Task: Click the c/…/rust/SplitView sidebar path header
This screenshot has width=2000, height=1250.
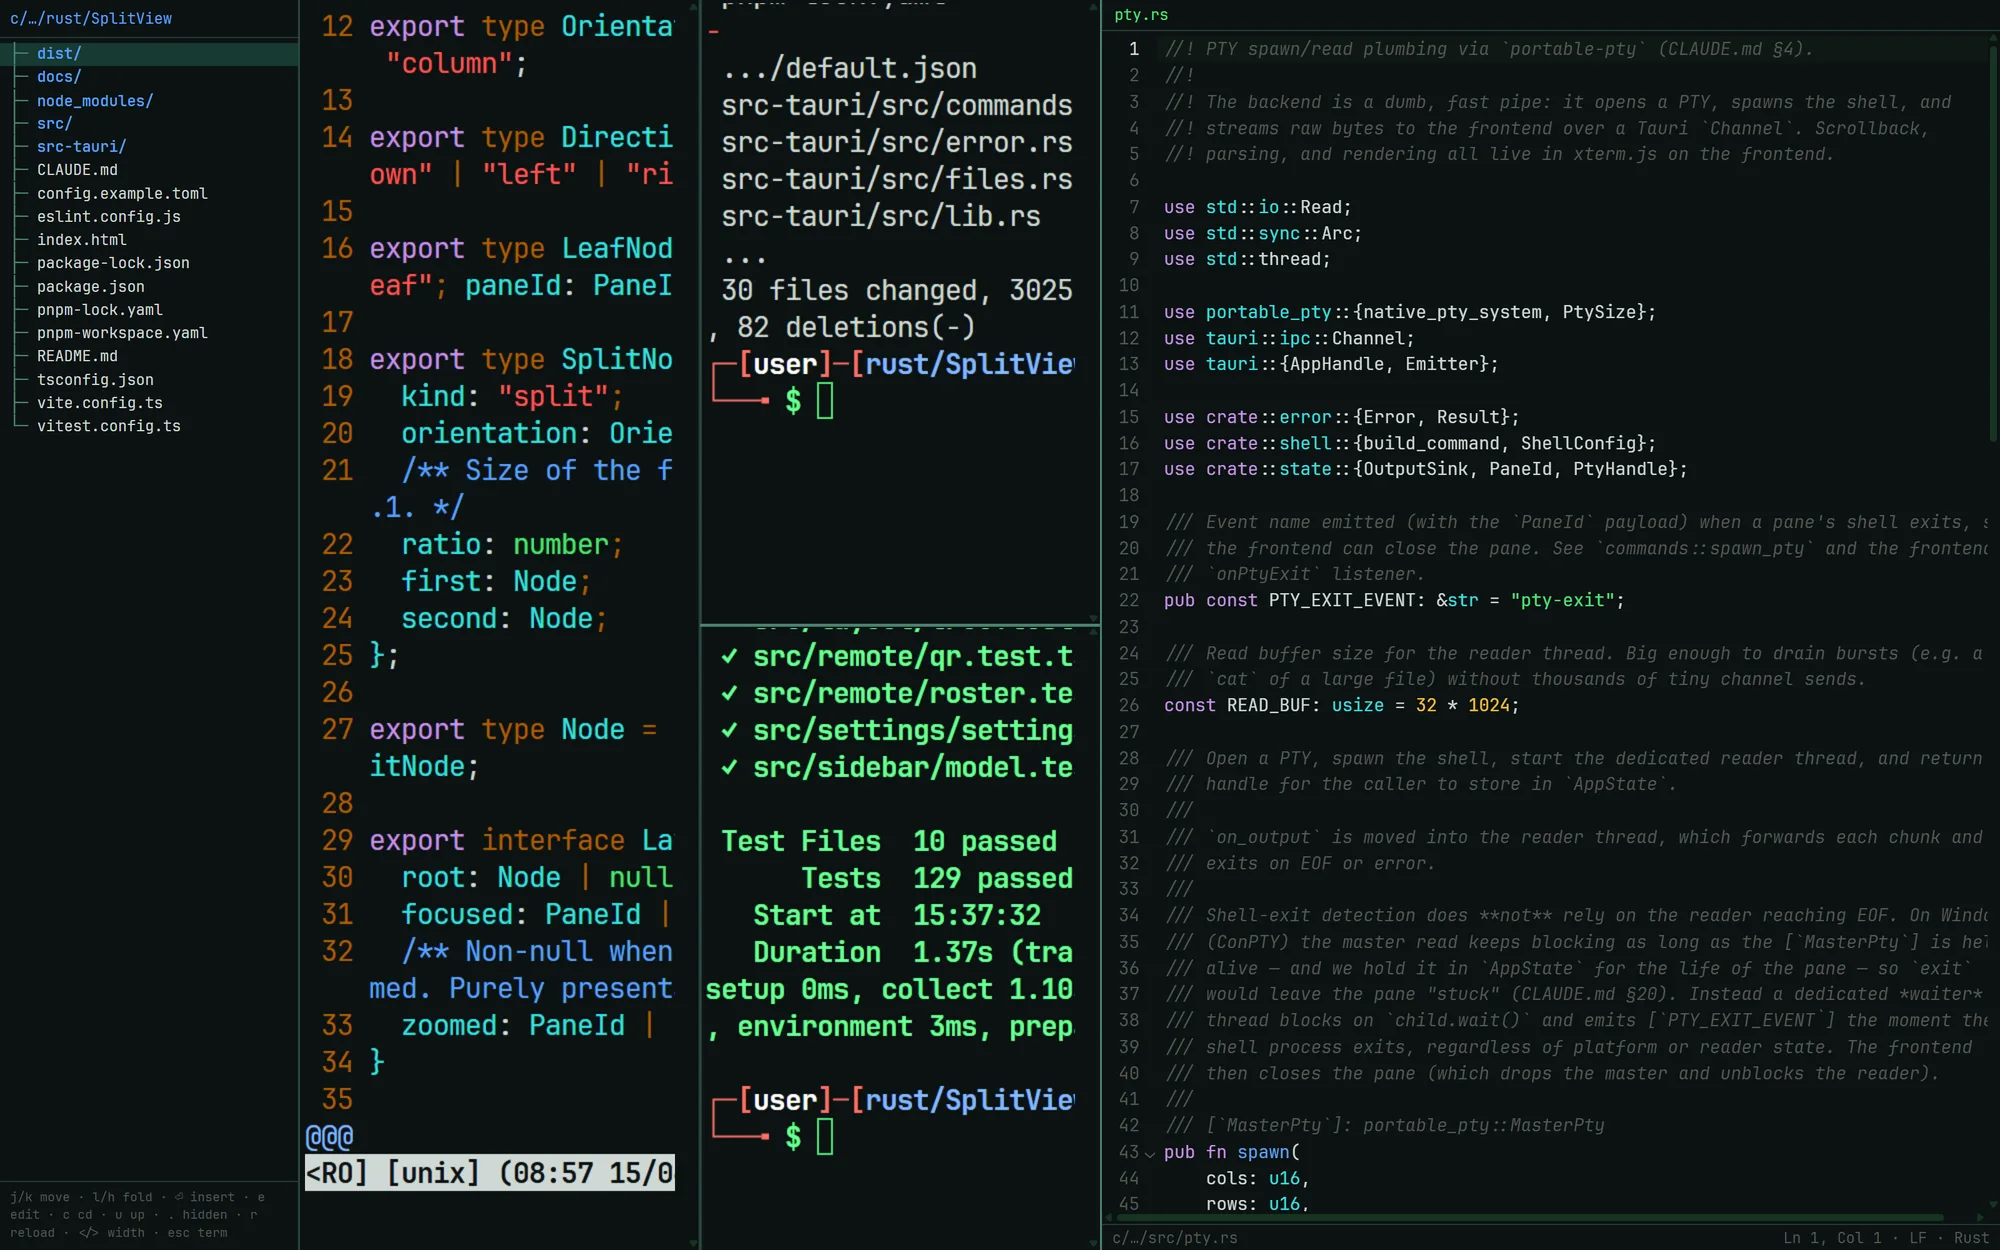Action: [x=91, y=18]
